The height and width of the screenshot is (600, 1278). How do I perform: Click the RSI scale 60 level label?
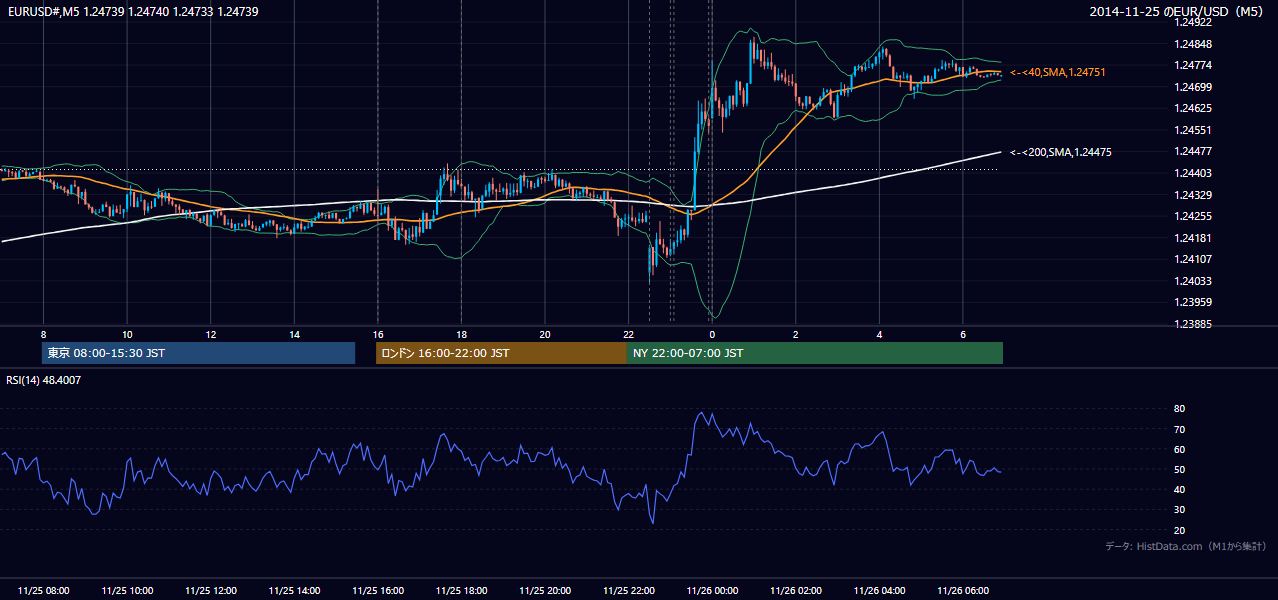pyautogui.click(x=1180, y=449)
